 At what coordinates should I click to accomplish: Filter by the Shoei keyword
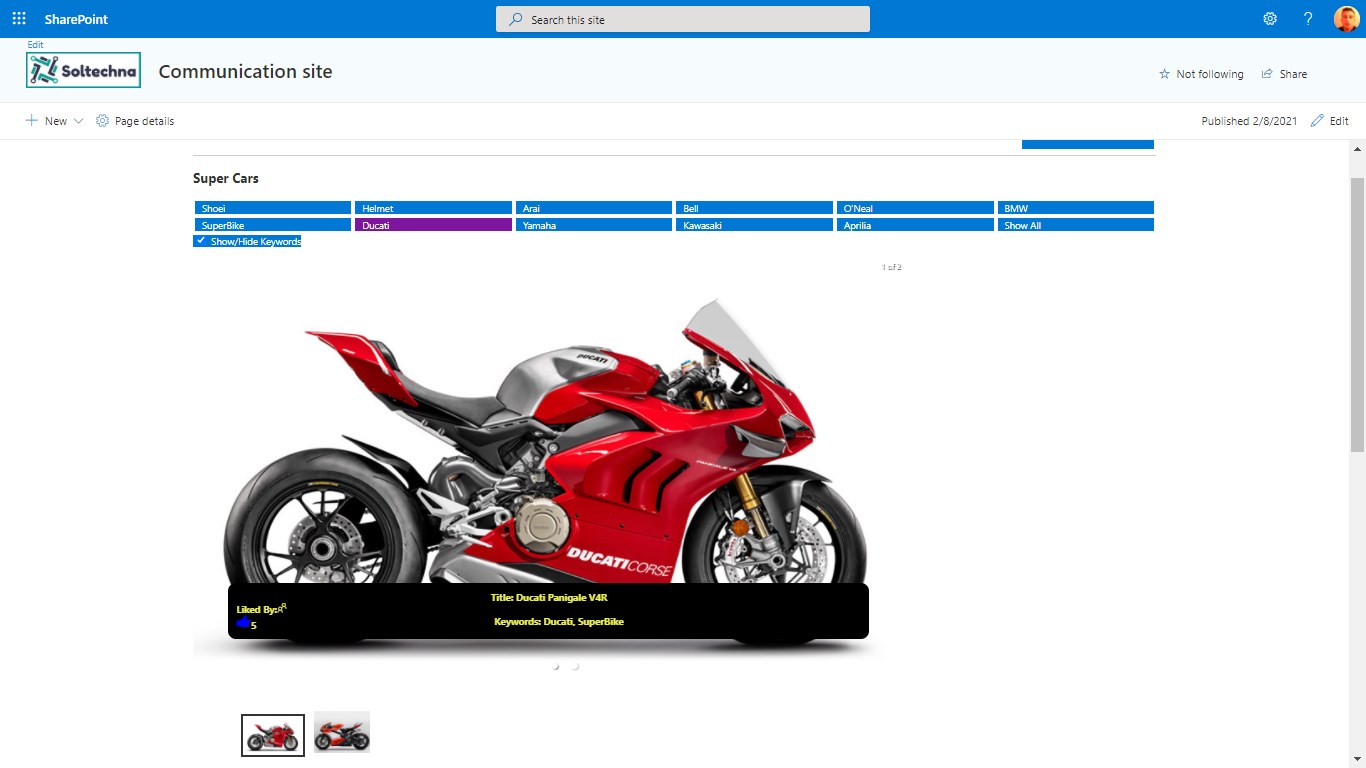pyautogui.click(x=273, y=208)
